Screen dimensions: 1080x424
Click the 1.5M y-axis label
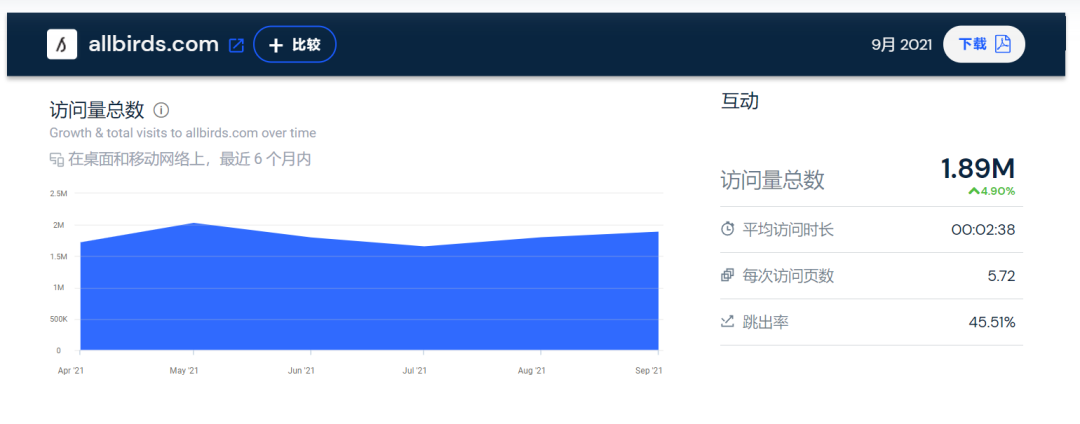(x=59, y=257)
